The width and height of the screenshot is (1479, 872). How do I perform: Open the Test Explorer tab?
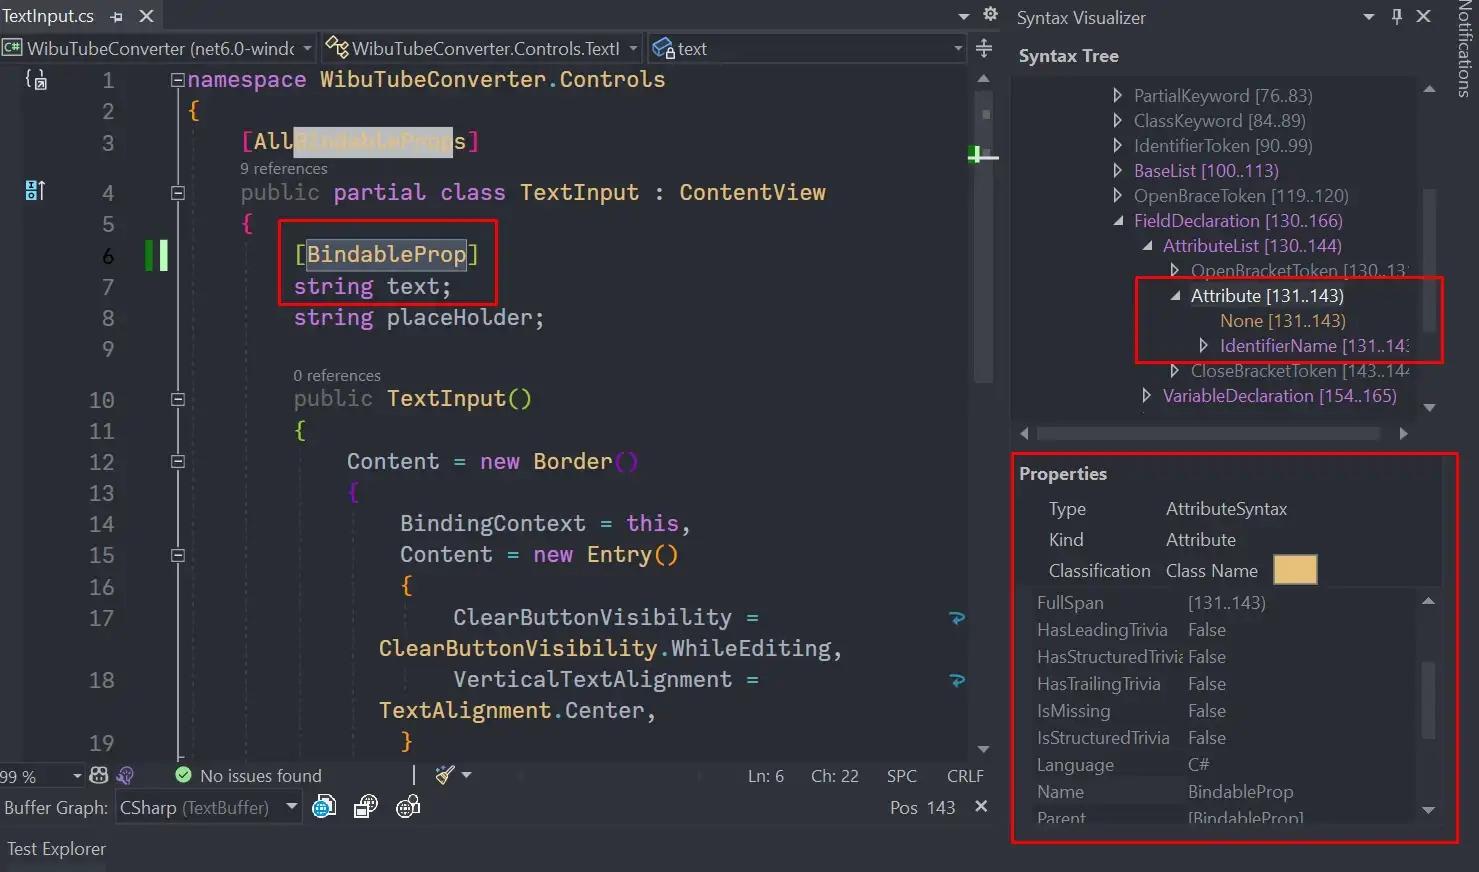[56, 849]
